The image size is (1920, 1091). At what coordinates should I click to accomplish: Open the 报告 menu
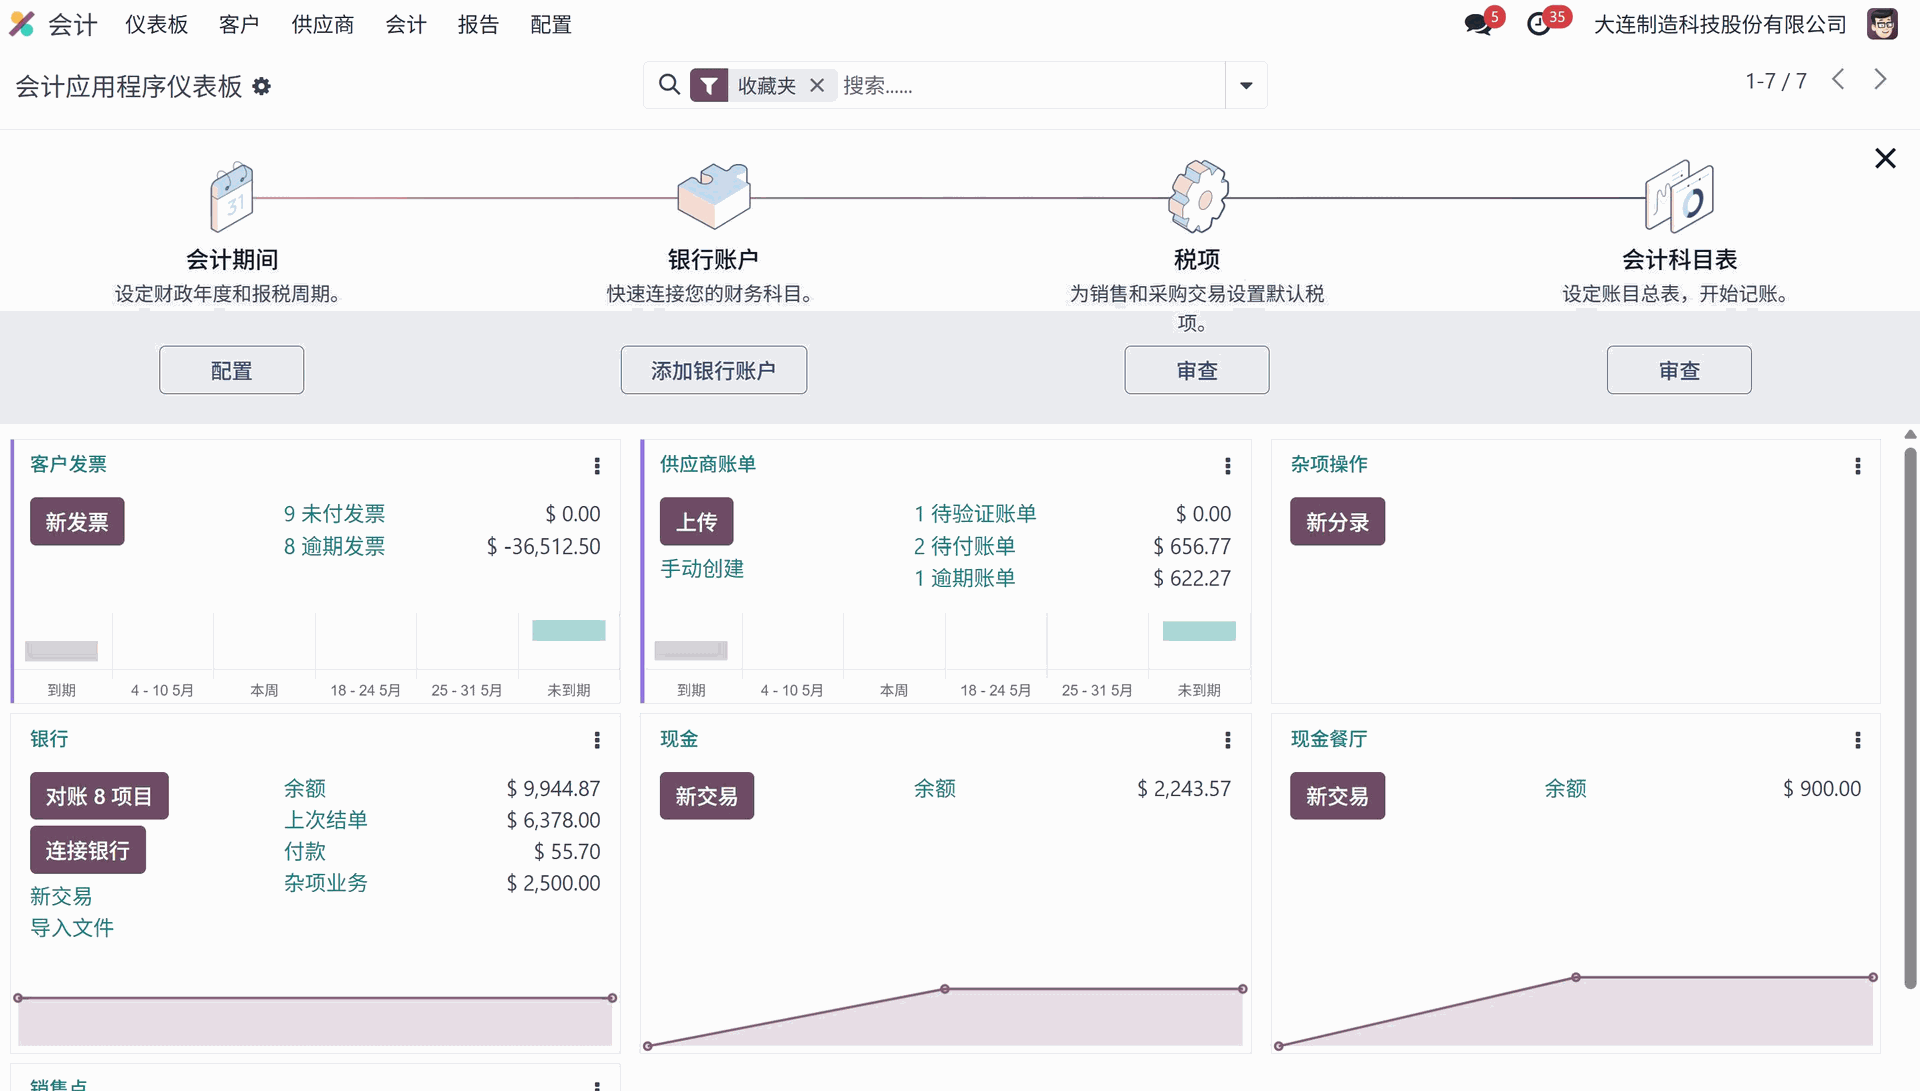point(478,25)
